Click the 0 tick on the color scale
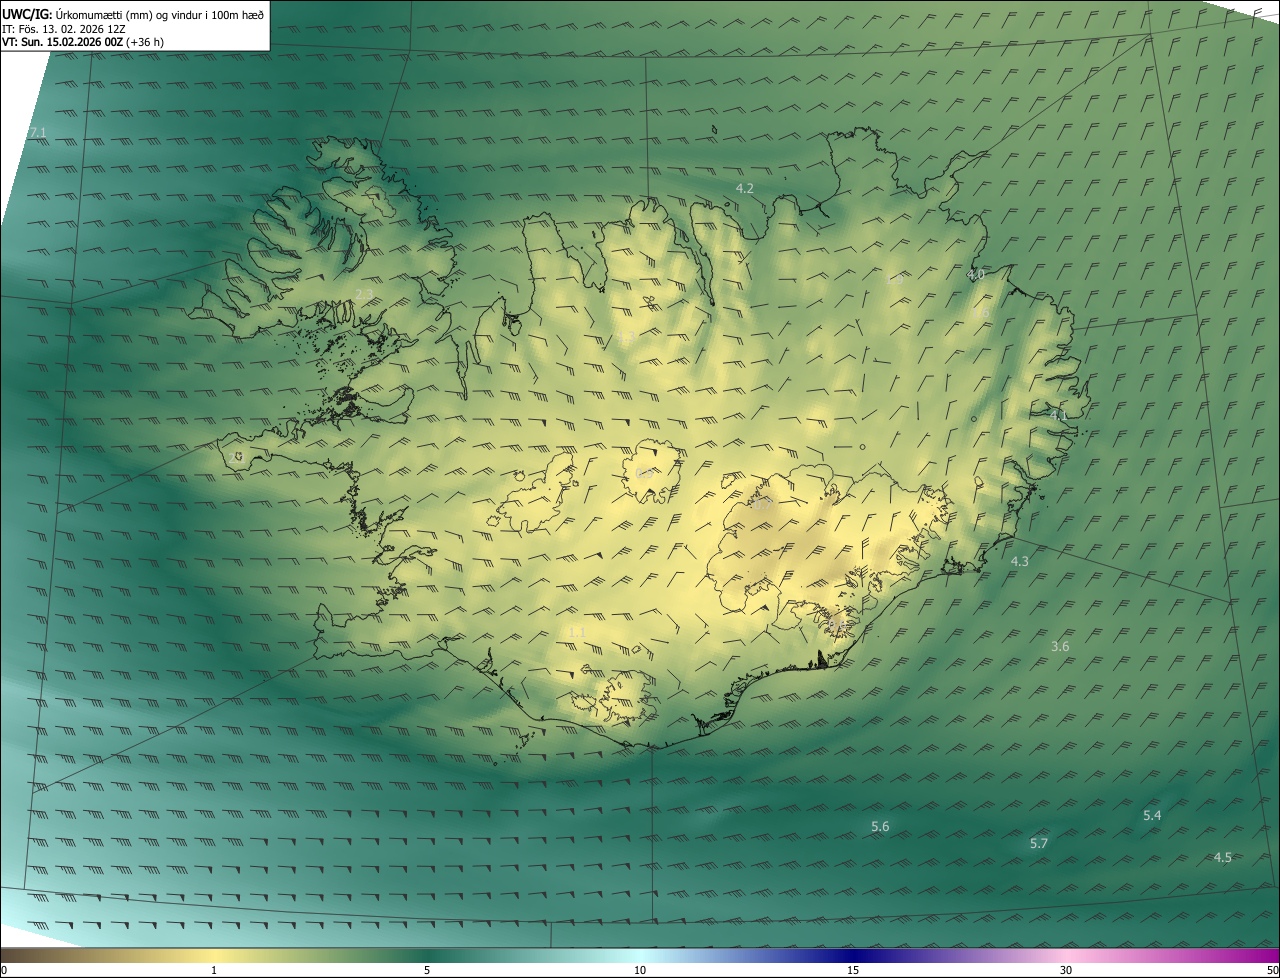1280x978 pixels. point(4,971)
